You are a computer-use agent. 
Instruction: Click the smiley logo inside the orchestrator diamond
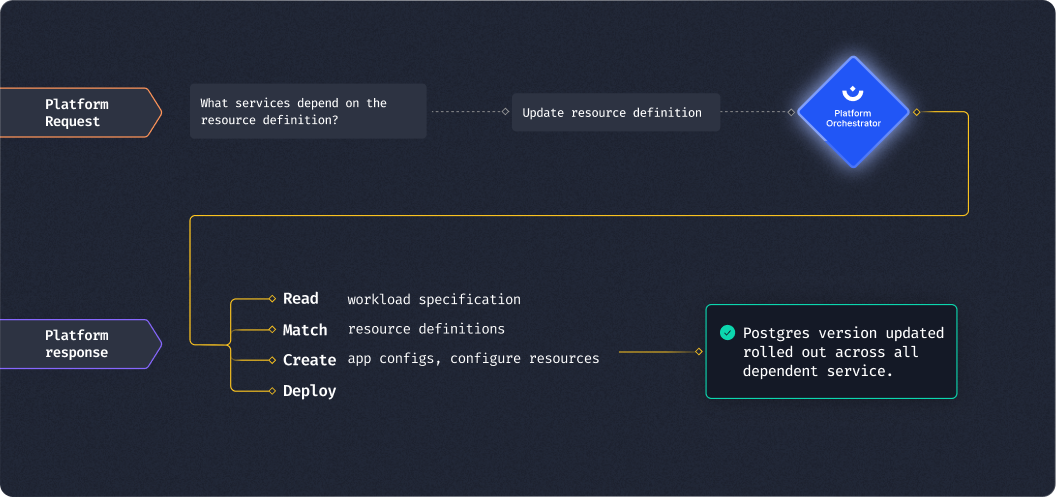click(x=852, y=95)
